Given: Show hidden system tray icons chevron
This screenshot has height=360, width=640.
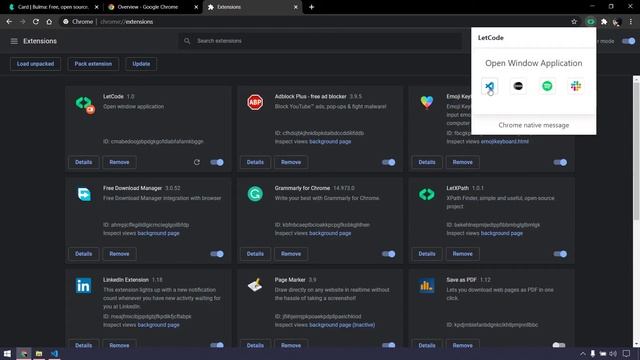Looking at the screenshot, I should coord(582,353).
